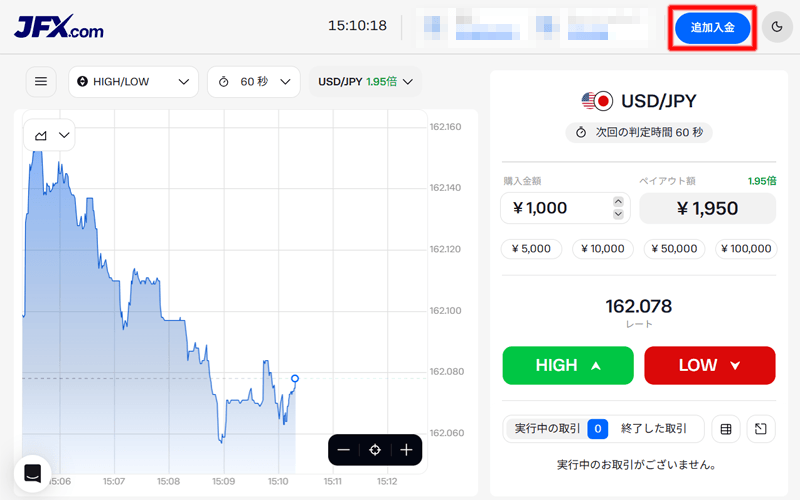The image size is (800, 500).
Task: Click the 1.95倍 payout multiplier label
Action: click(x=762, y=181)
